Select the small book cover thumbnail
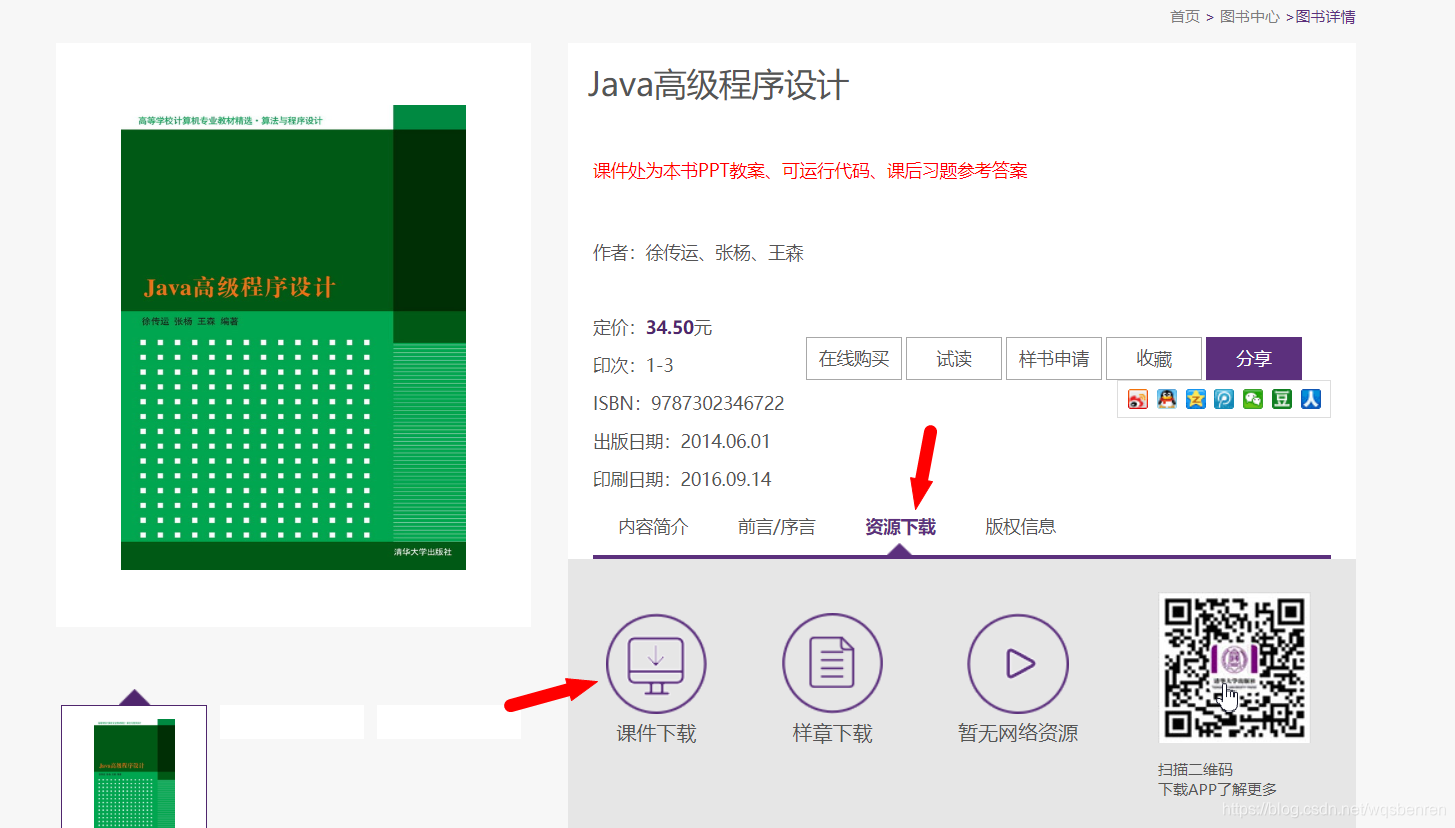1455x828 pixels. (x=134, y=767)
